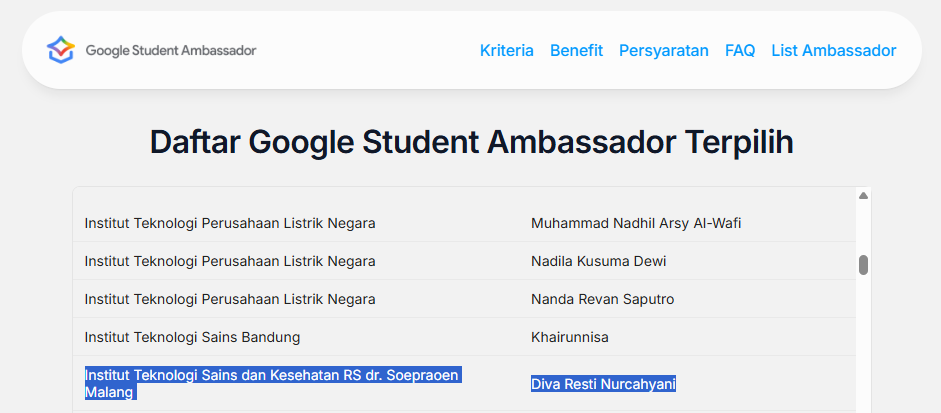941x413 pixels.
Task: Select the Nanda Revan Saputro entry
Action: pos(602,299)
